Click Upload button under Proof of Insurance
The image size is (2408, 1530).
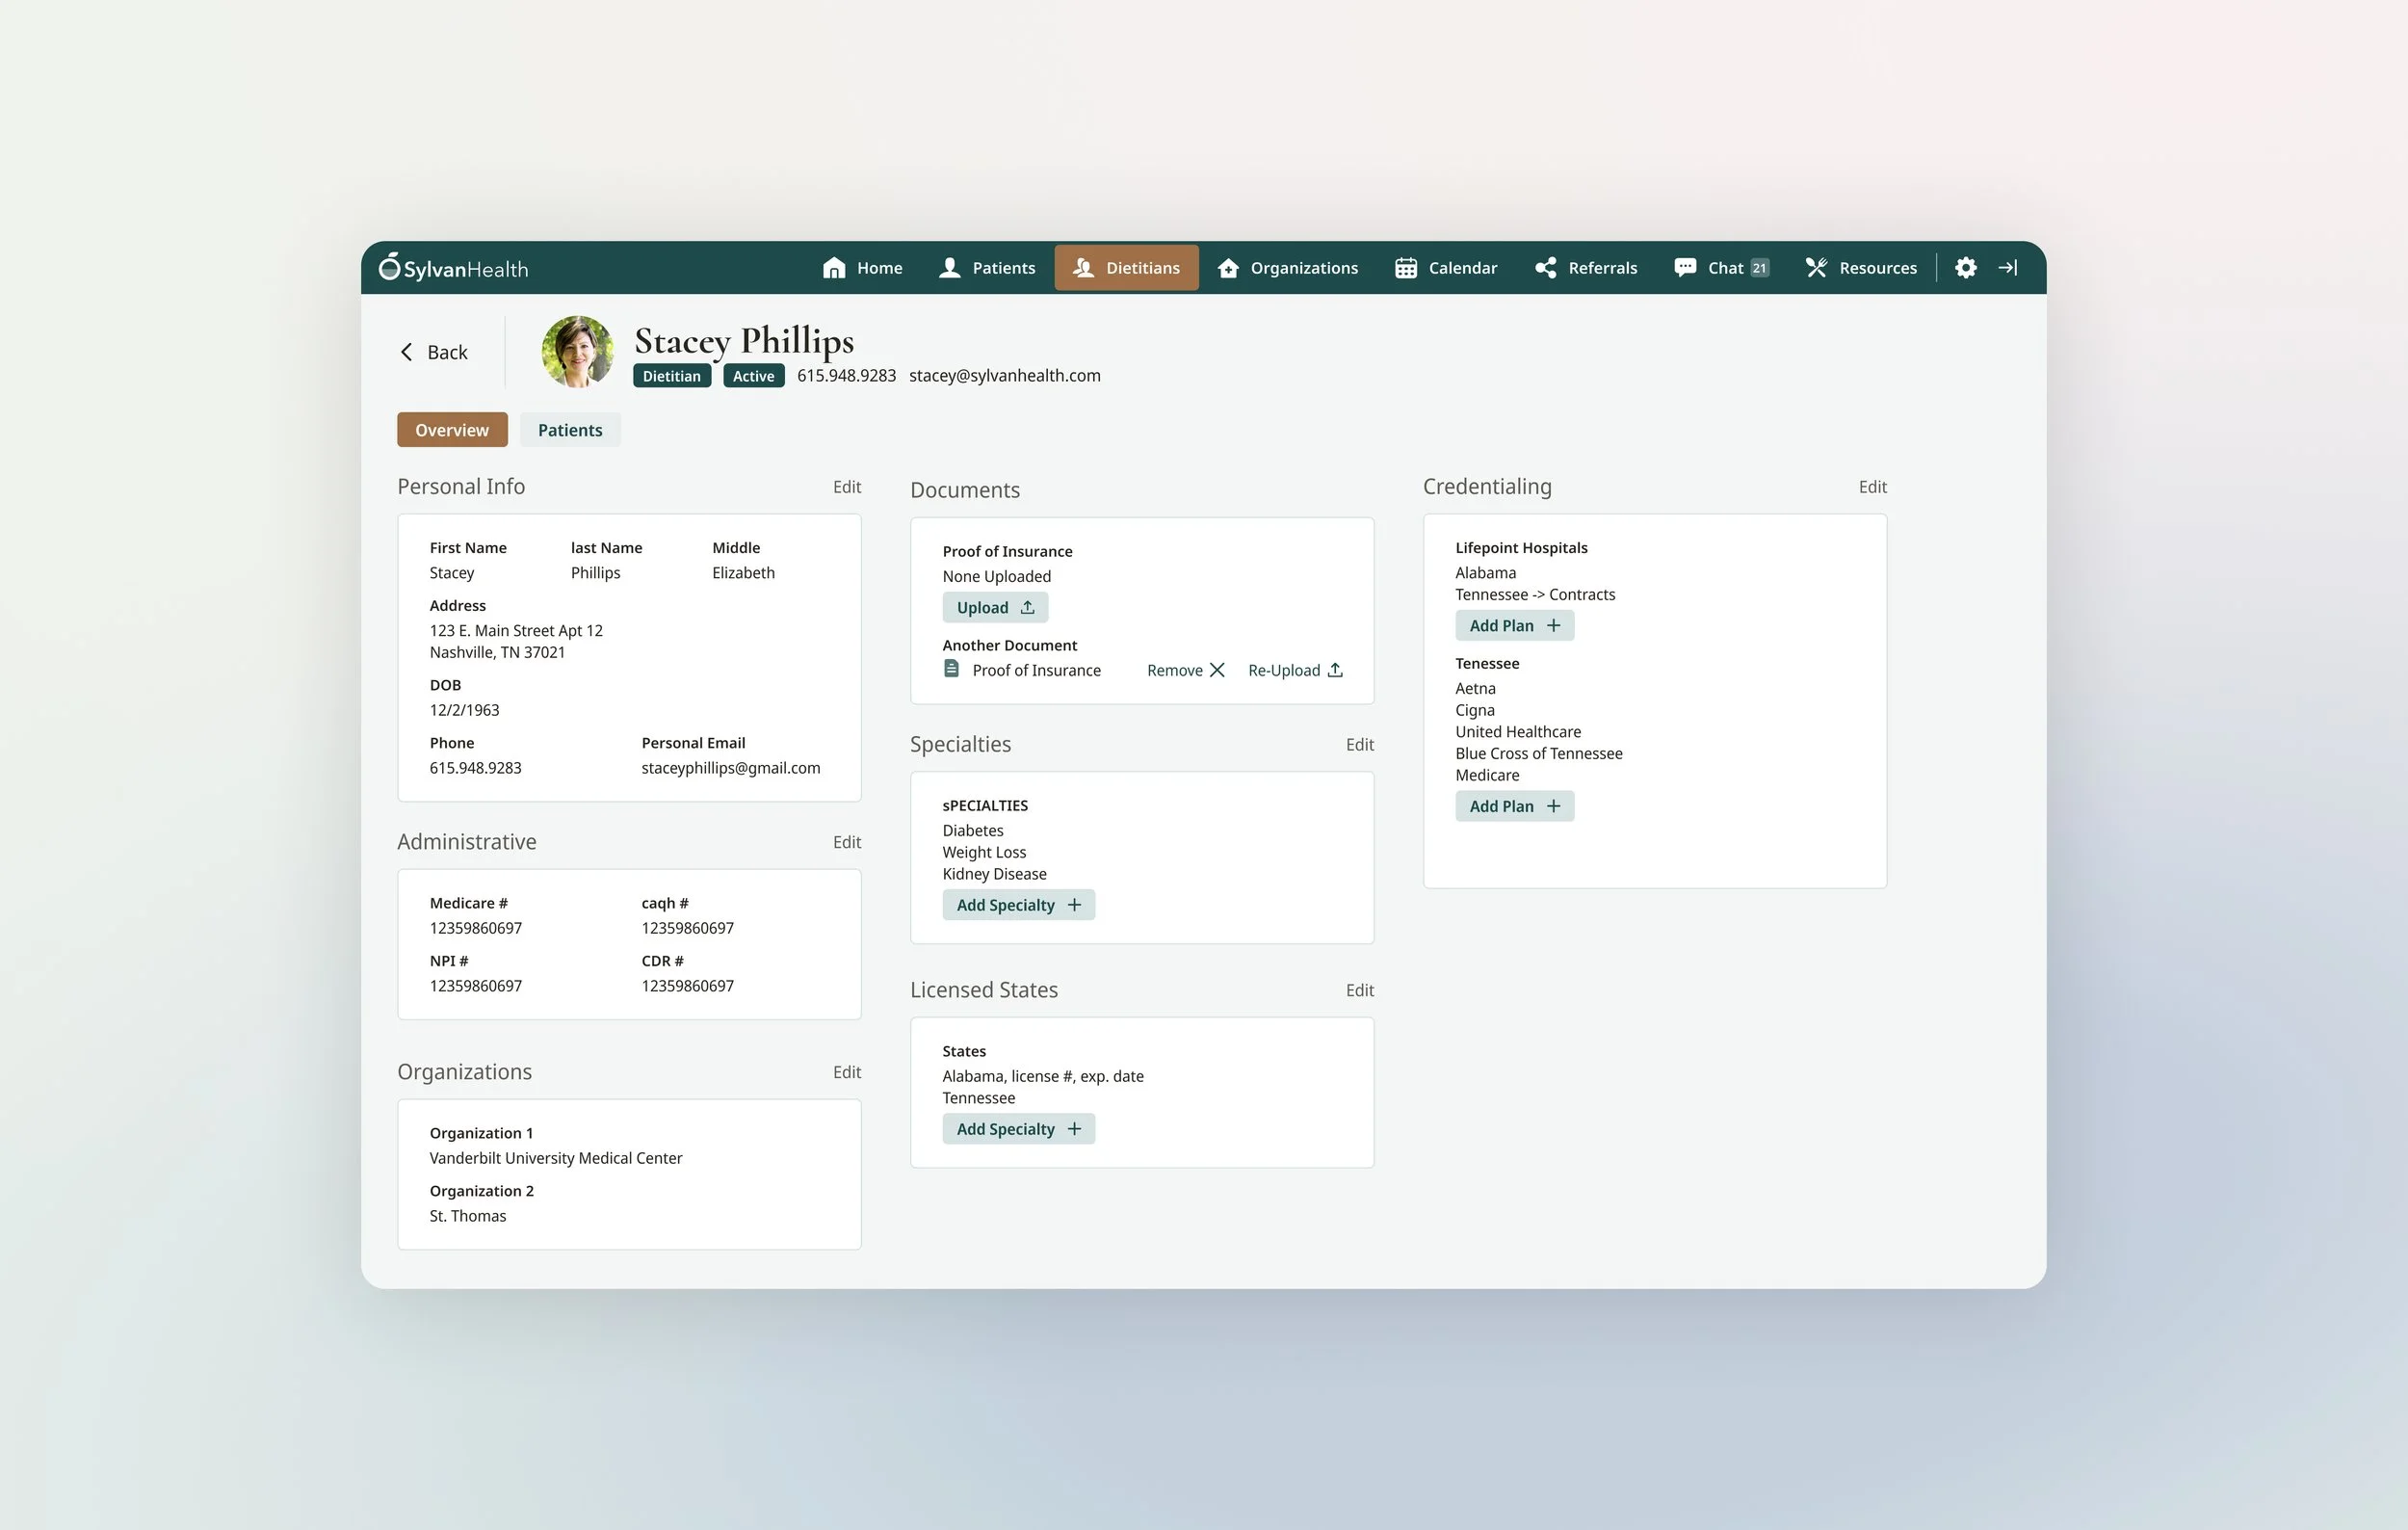coord(995,608)
